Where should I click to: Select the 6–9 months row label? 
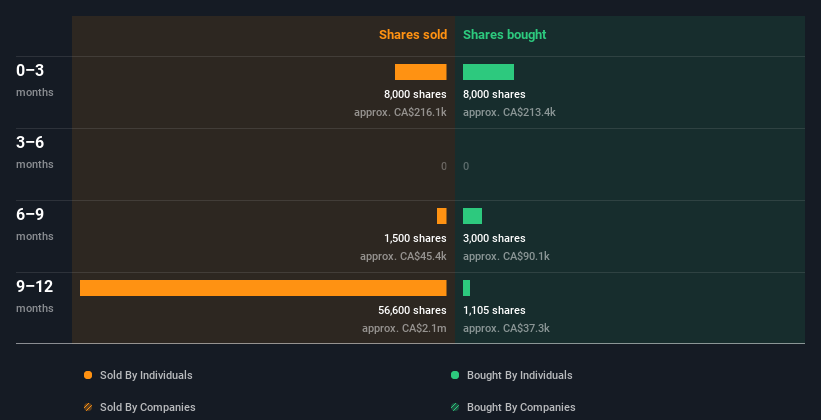[x=35, y=224]
